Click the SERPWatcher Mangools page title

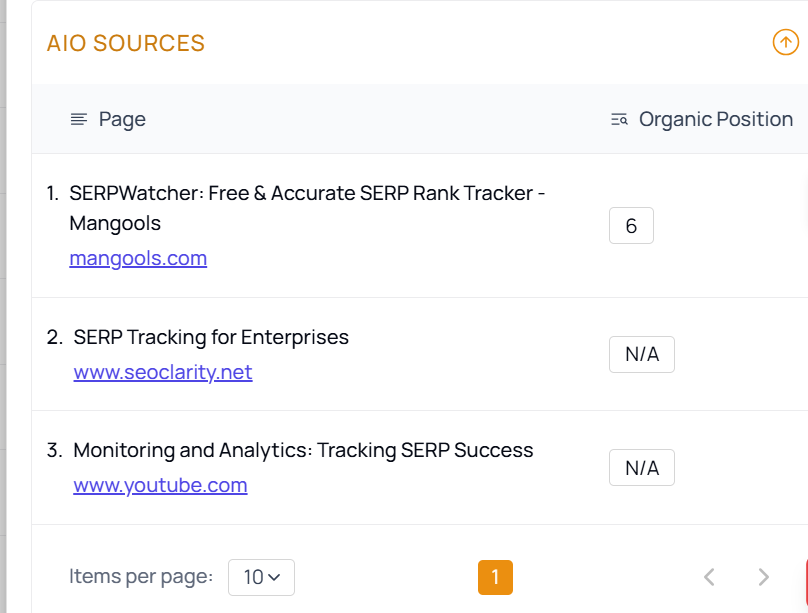(x=307, y=208)
